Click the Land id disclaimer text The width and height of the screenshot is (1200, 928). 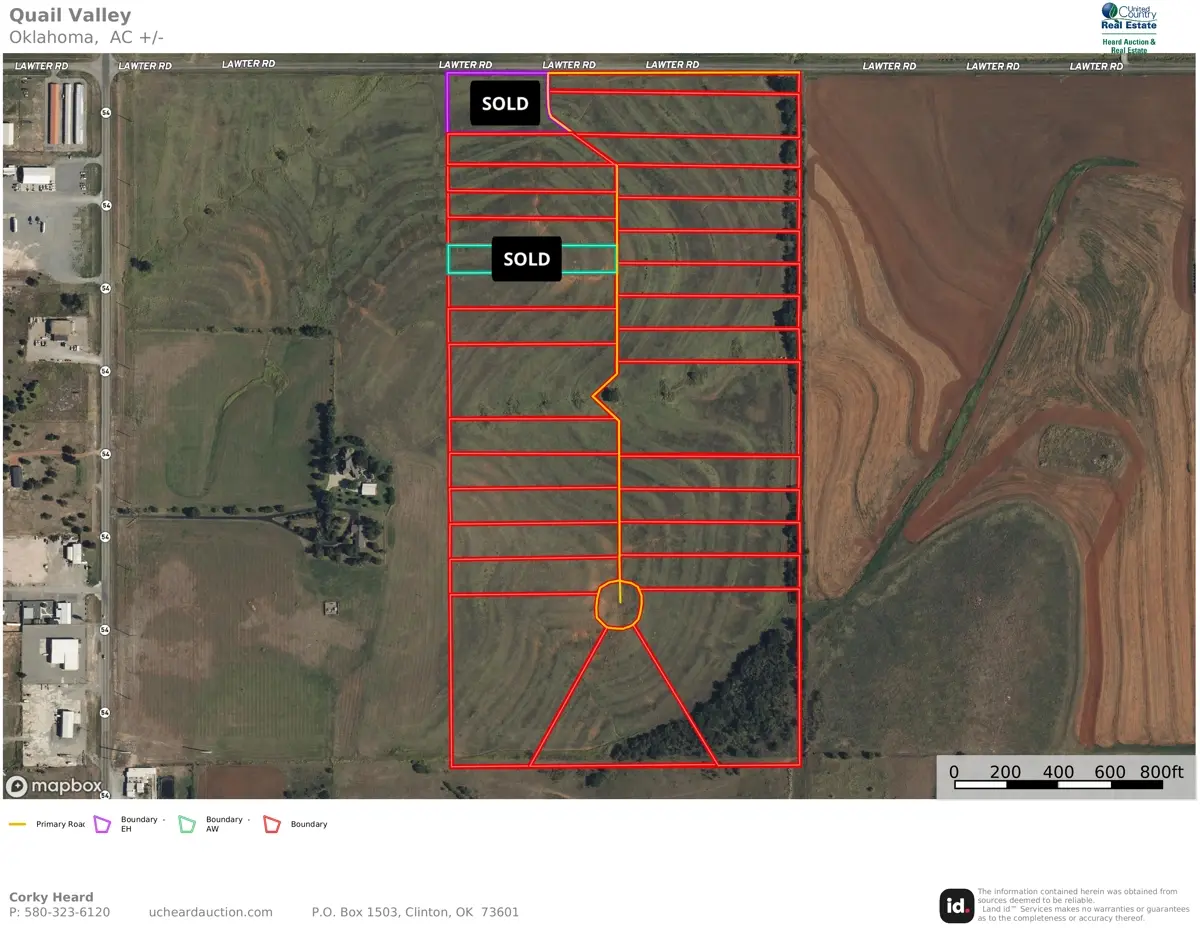[1077, 905]
